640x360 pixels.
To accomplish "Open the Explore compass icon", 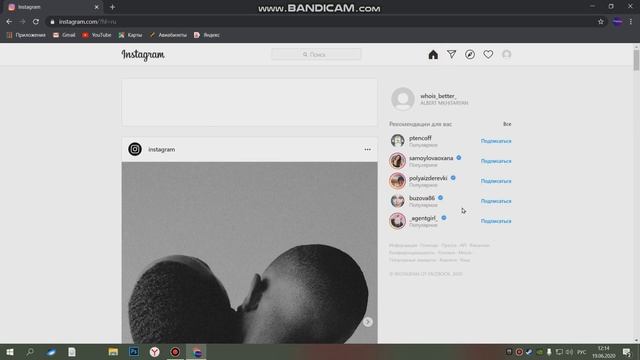I will pos(470,54).
